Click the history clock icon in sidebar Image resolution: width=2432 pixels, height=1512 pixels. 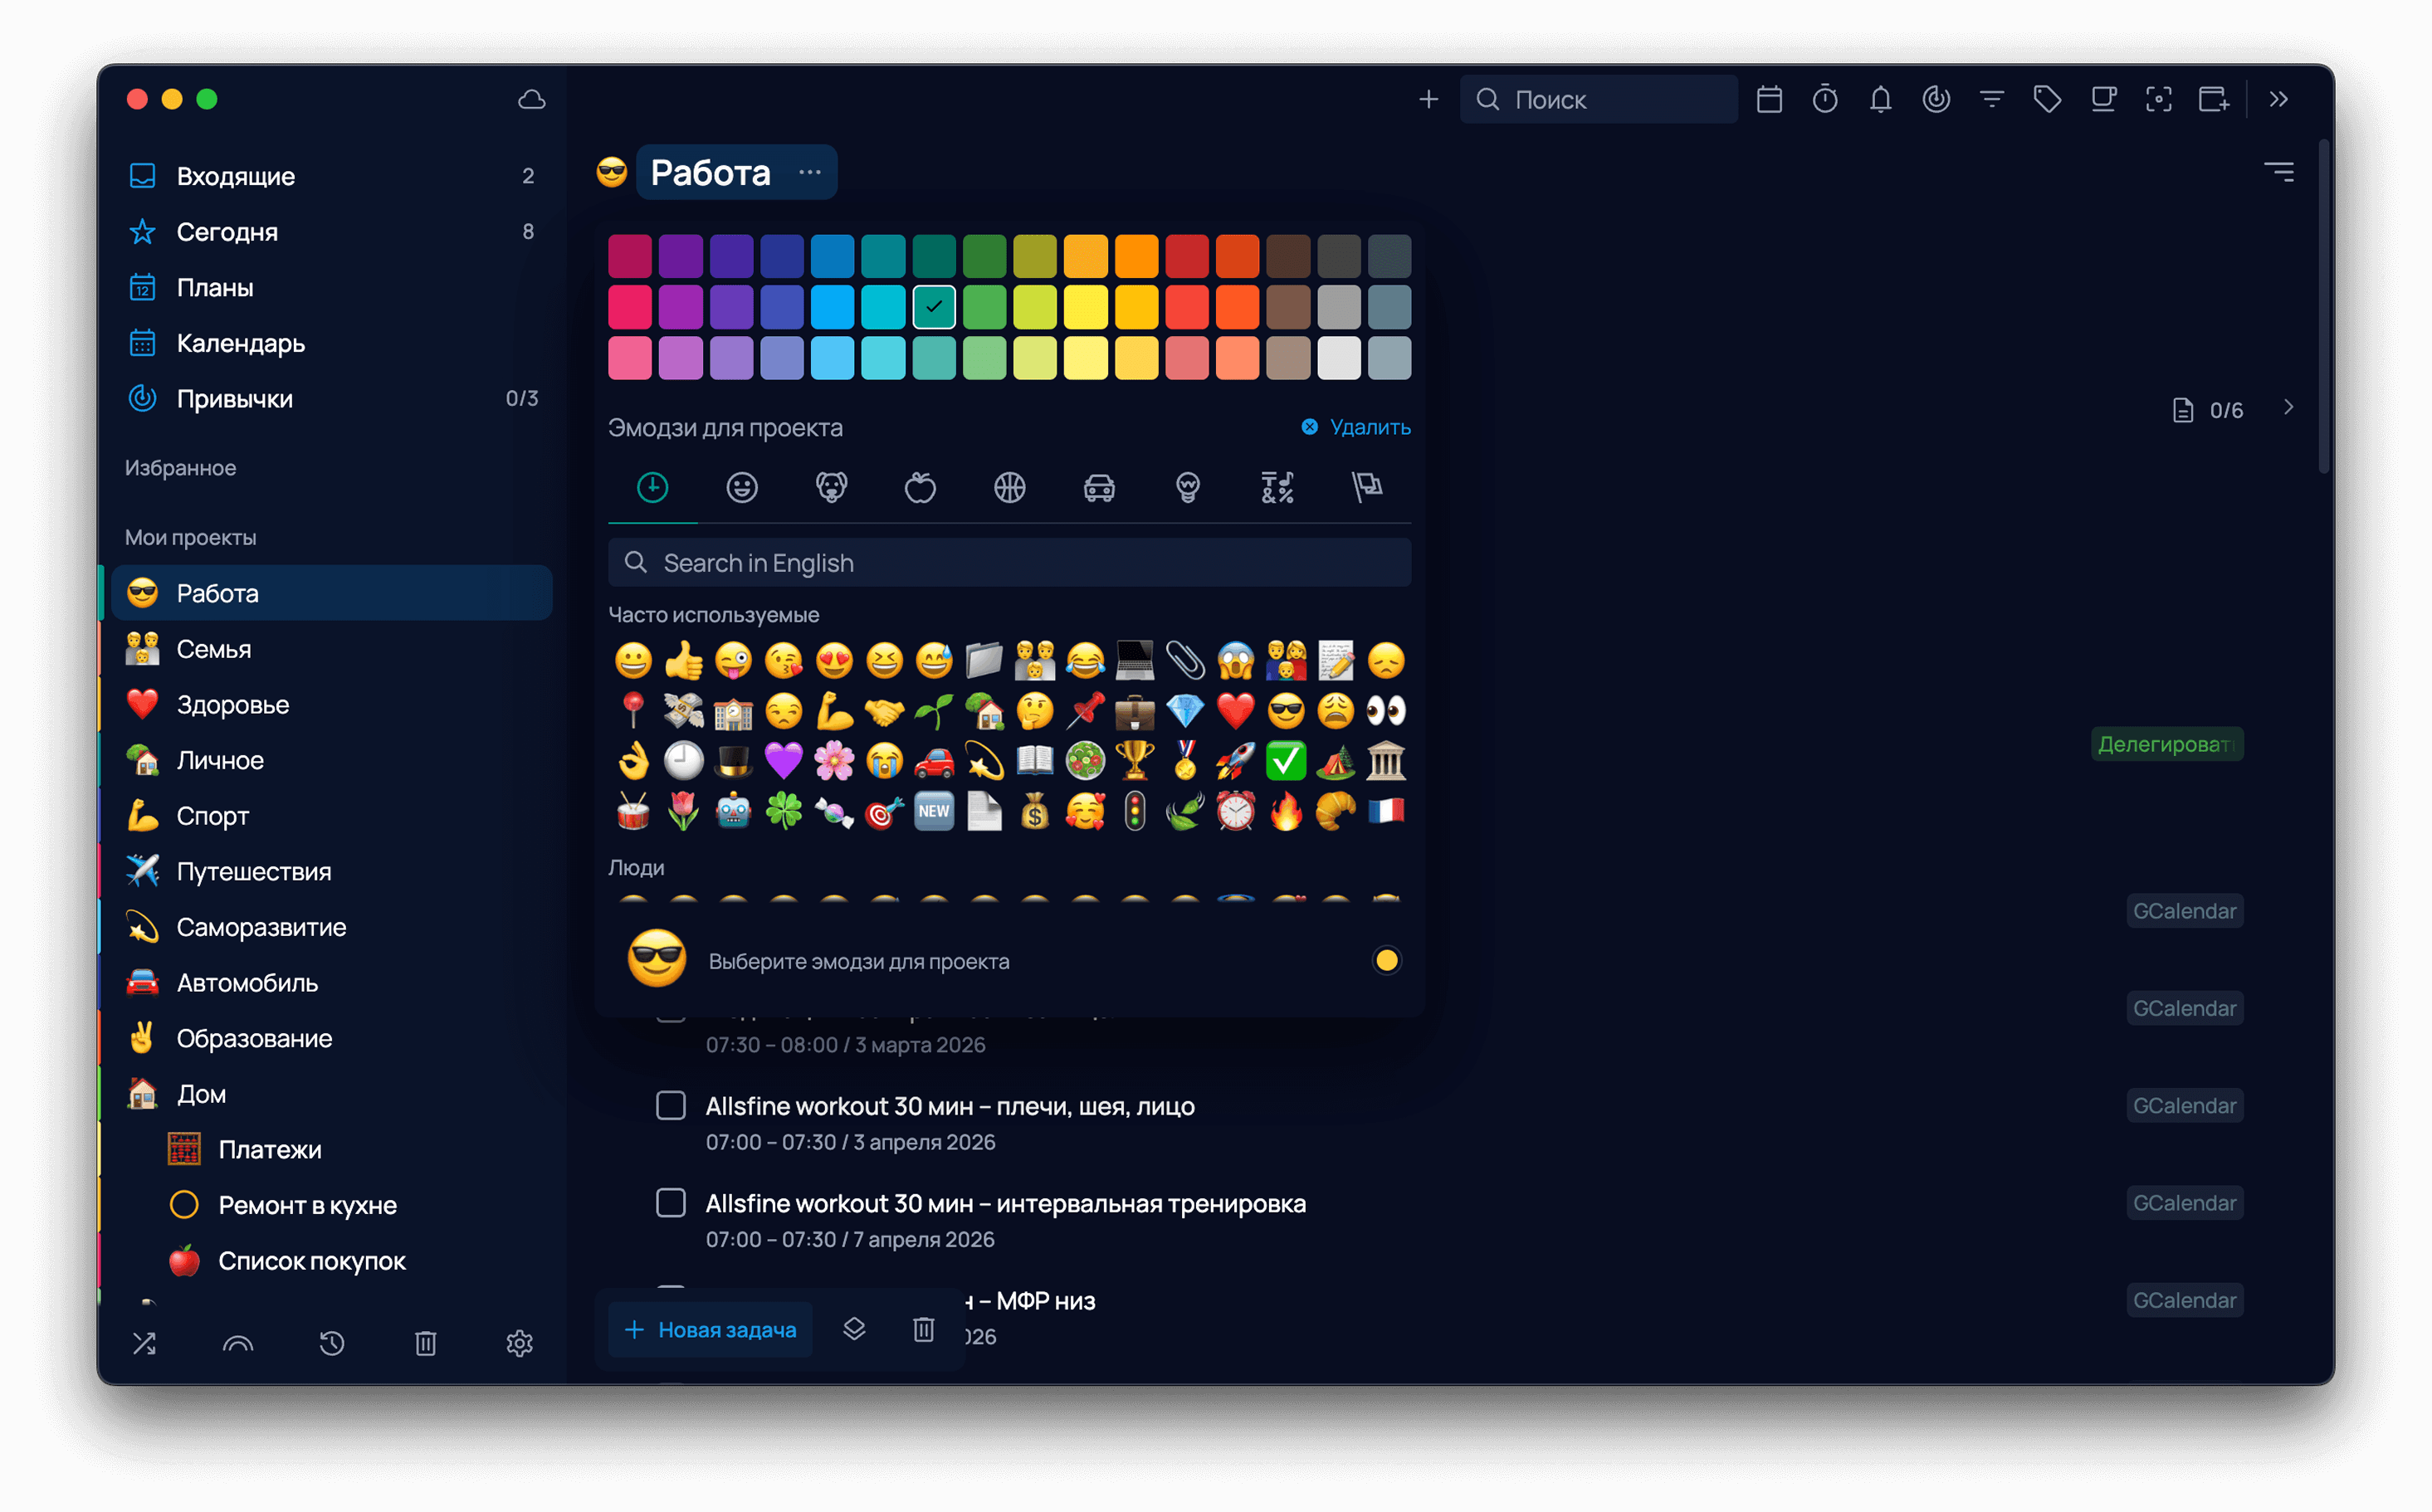pyautogui.click(x=332, y=1343)
